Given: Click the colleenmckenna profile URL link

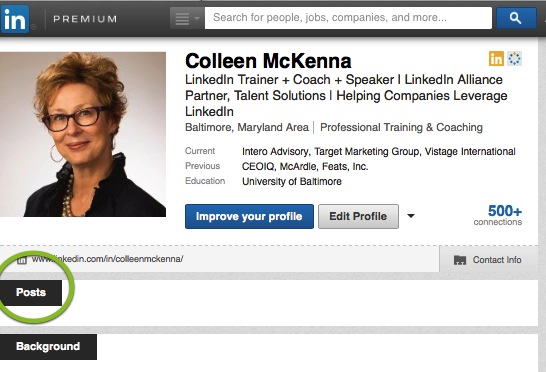Looking at the screenshot, I should click(x=107, y=259).
